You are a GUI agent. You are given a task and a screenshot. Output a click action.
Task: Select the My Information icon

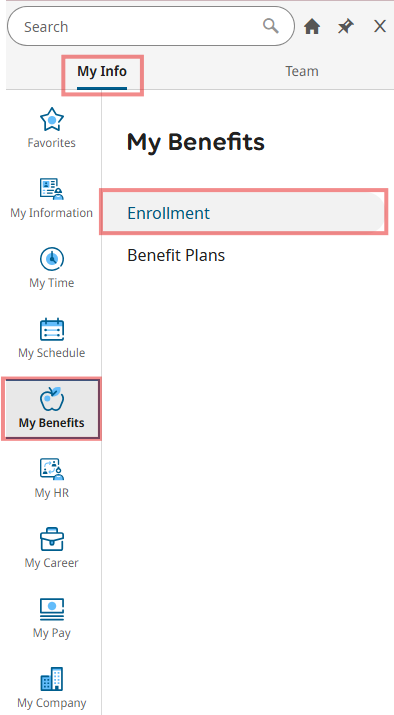click(52, 189)
